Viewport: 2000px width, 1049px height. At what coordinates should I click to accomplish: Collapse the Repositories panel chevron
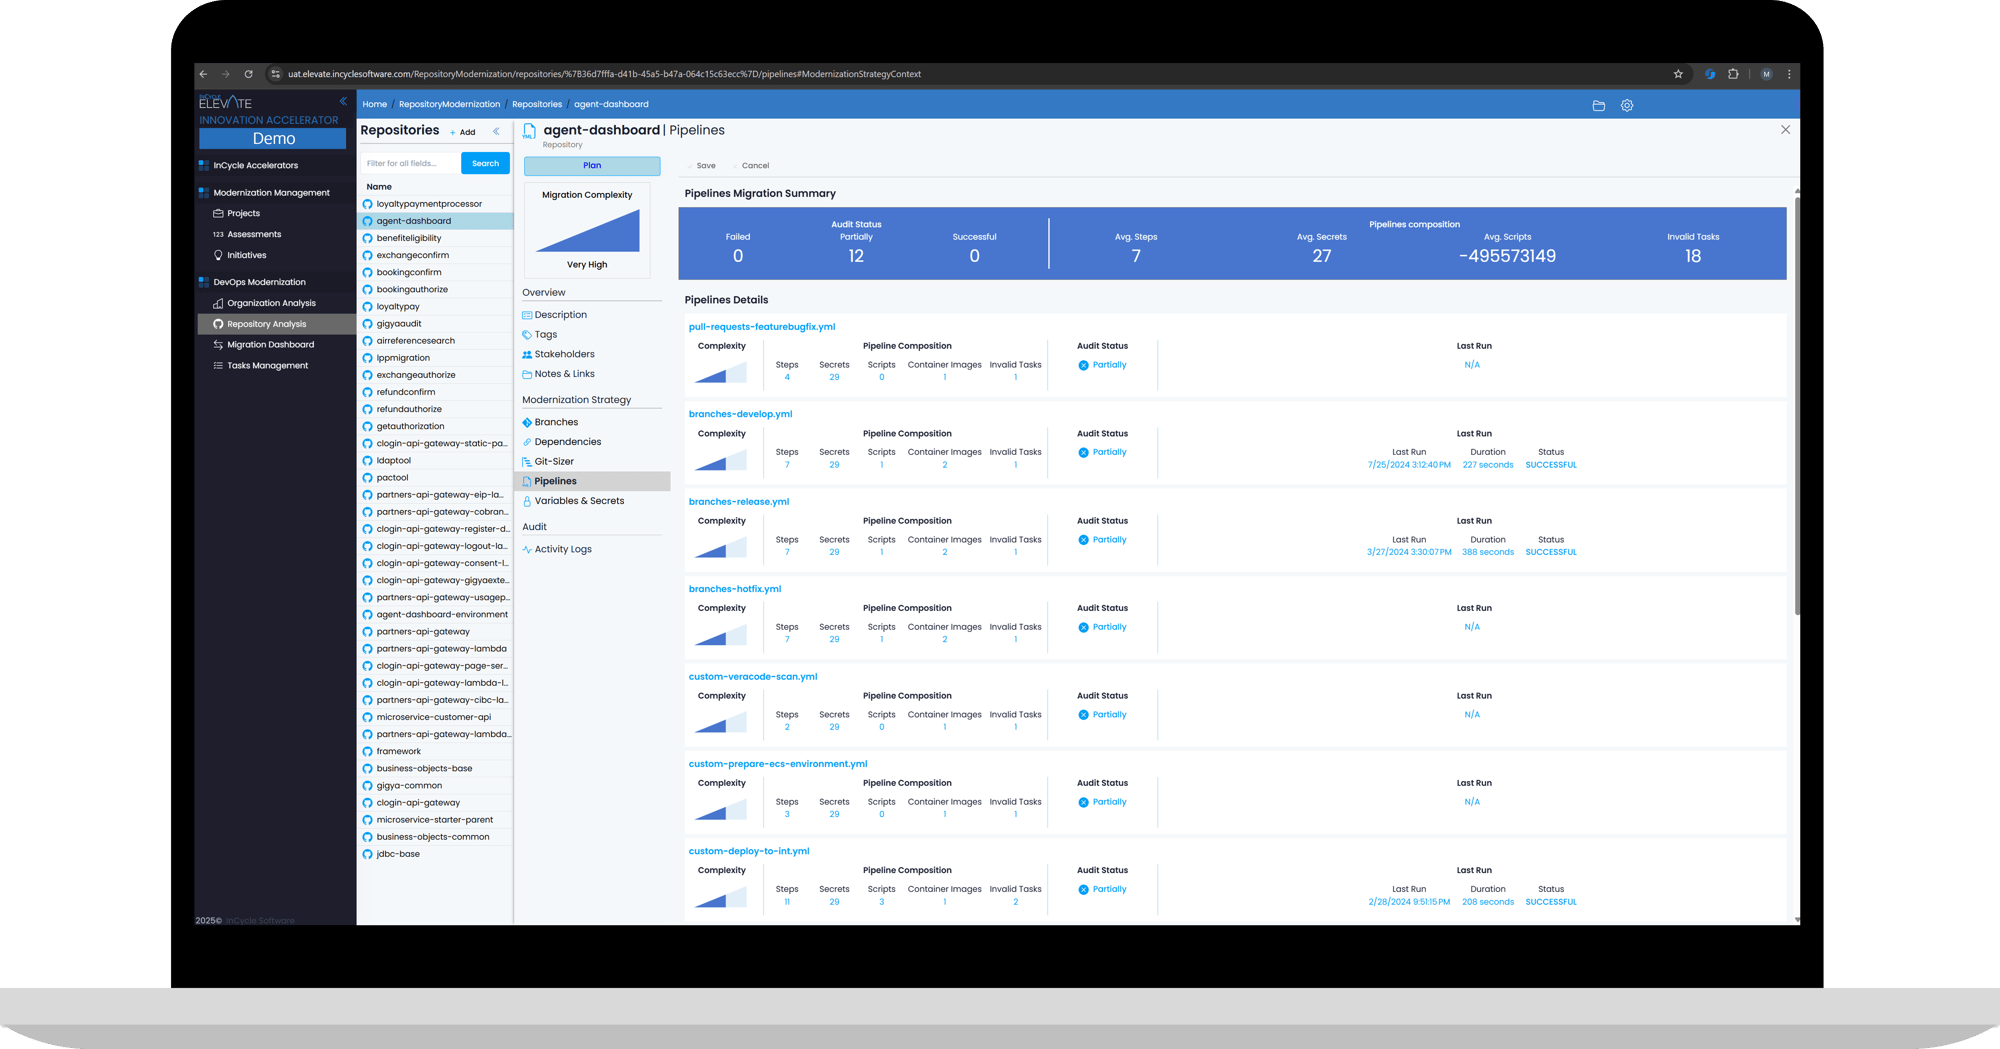pyautogui.click(x=496, y=131)
